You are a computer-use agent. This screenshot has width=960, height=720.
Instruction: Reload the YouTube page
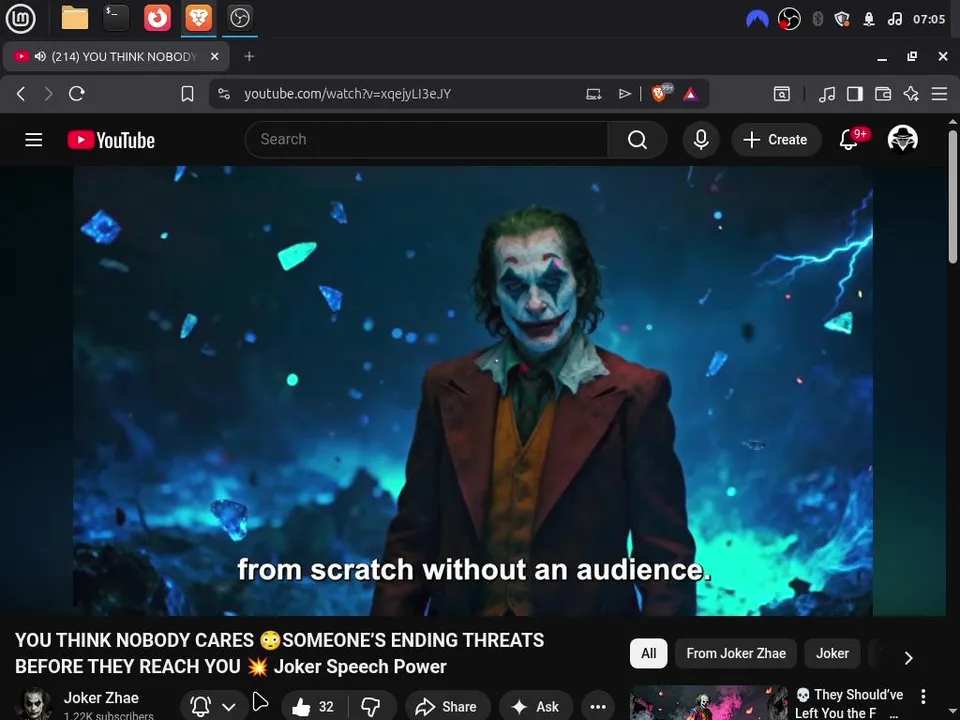click(77, 94)
